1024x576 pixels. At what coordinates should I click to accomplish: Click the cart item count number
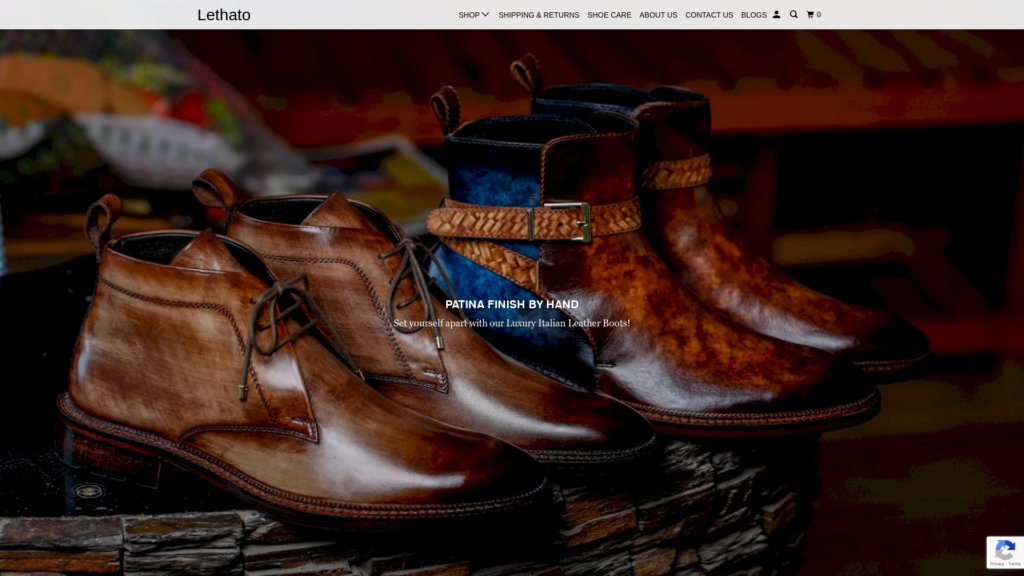tap(819, 15)
